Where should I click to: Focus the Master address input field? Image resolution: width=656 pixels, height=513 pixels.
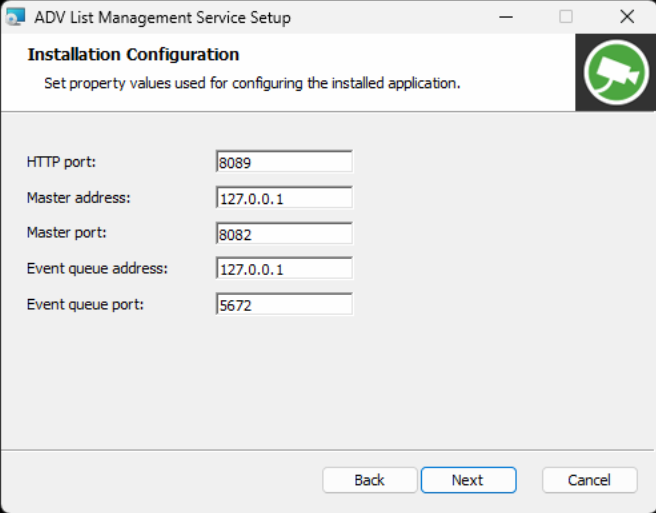tap(284, 198)
